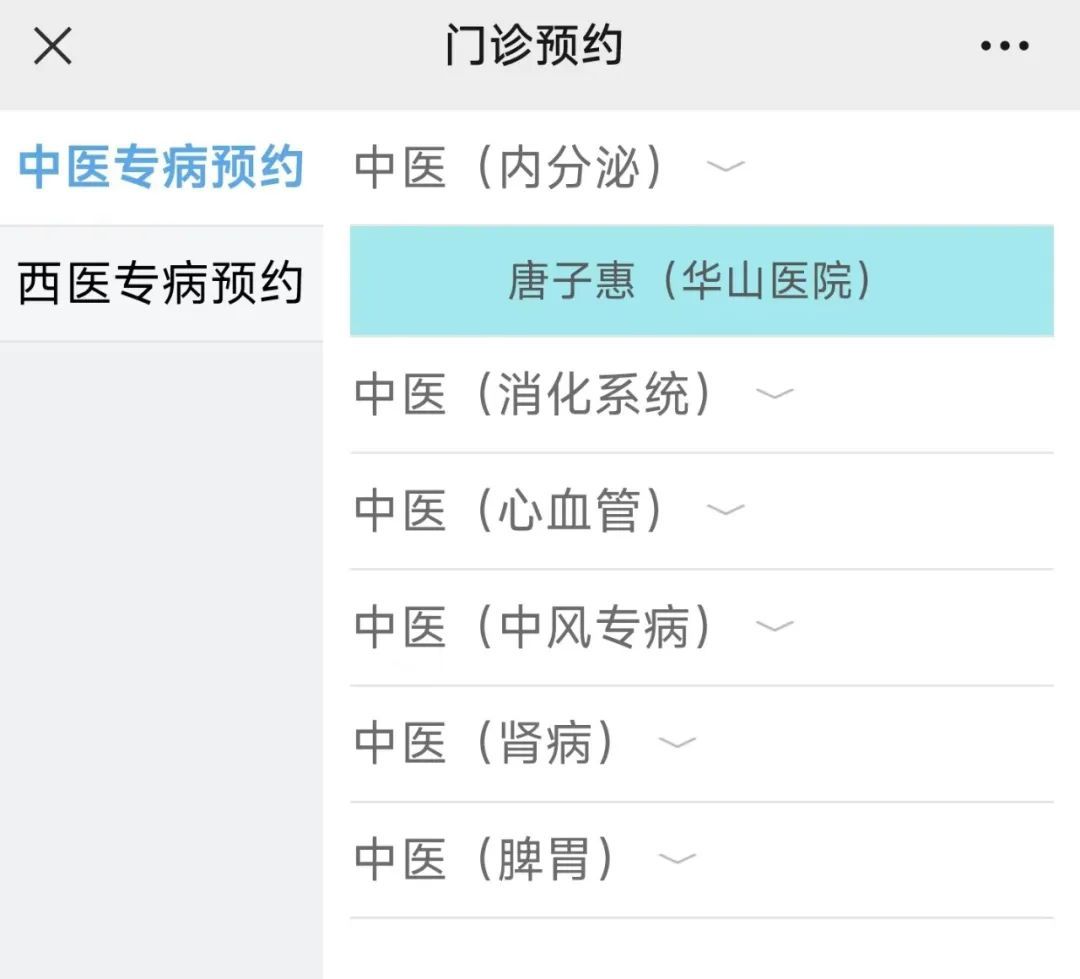Screen dimensions: 1080x979
Task: Select the 中医（脾胃） category label
Action: (486, 859)
